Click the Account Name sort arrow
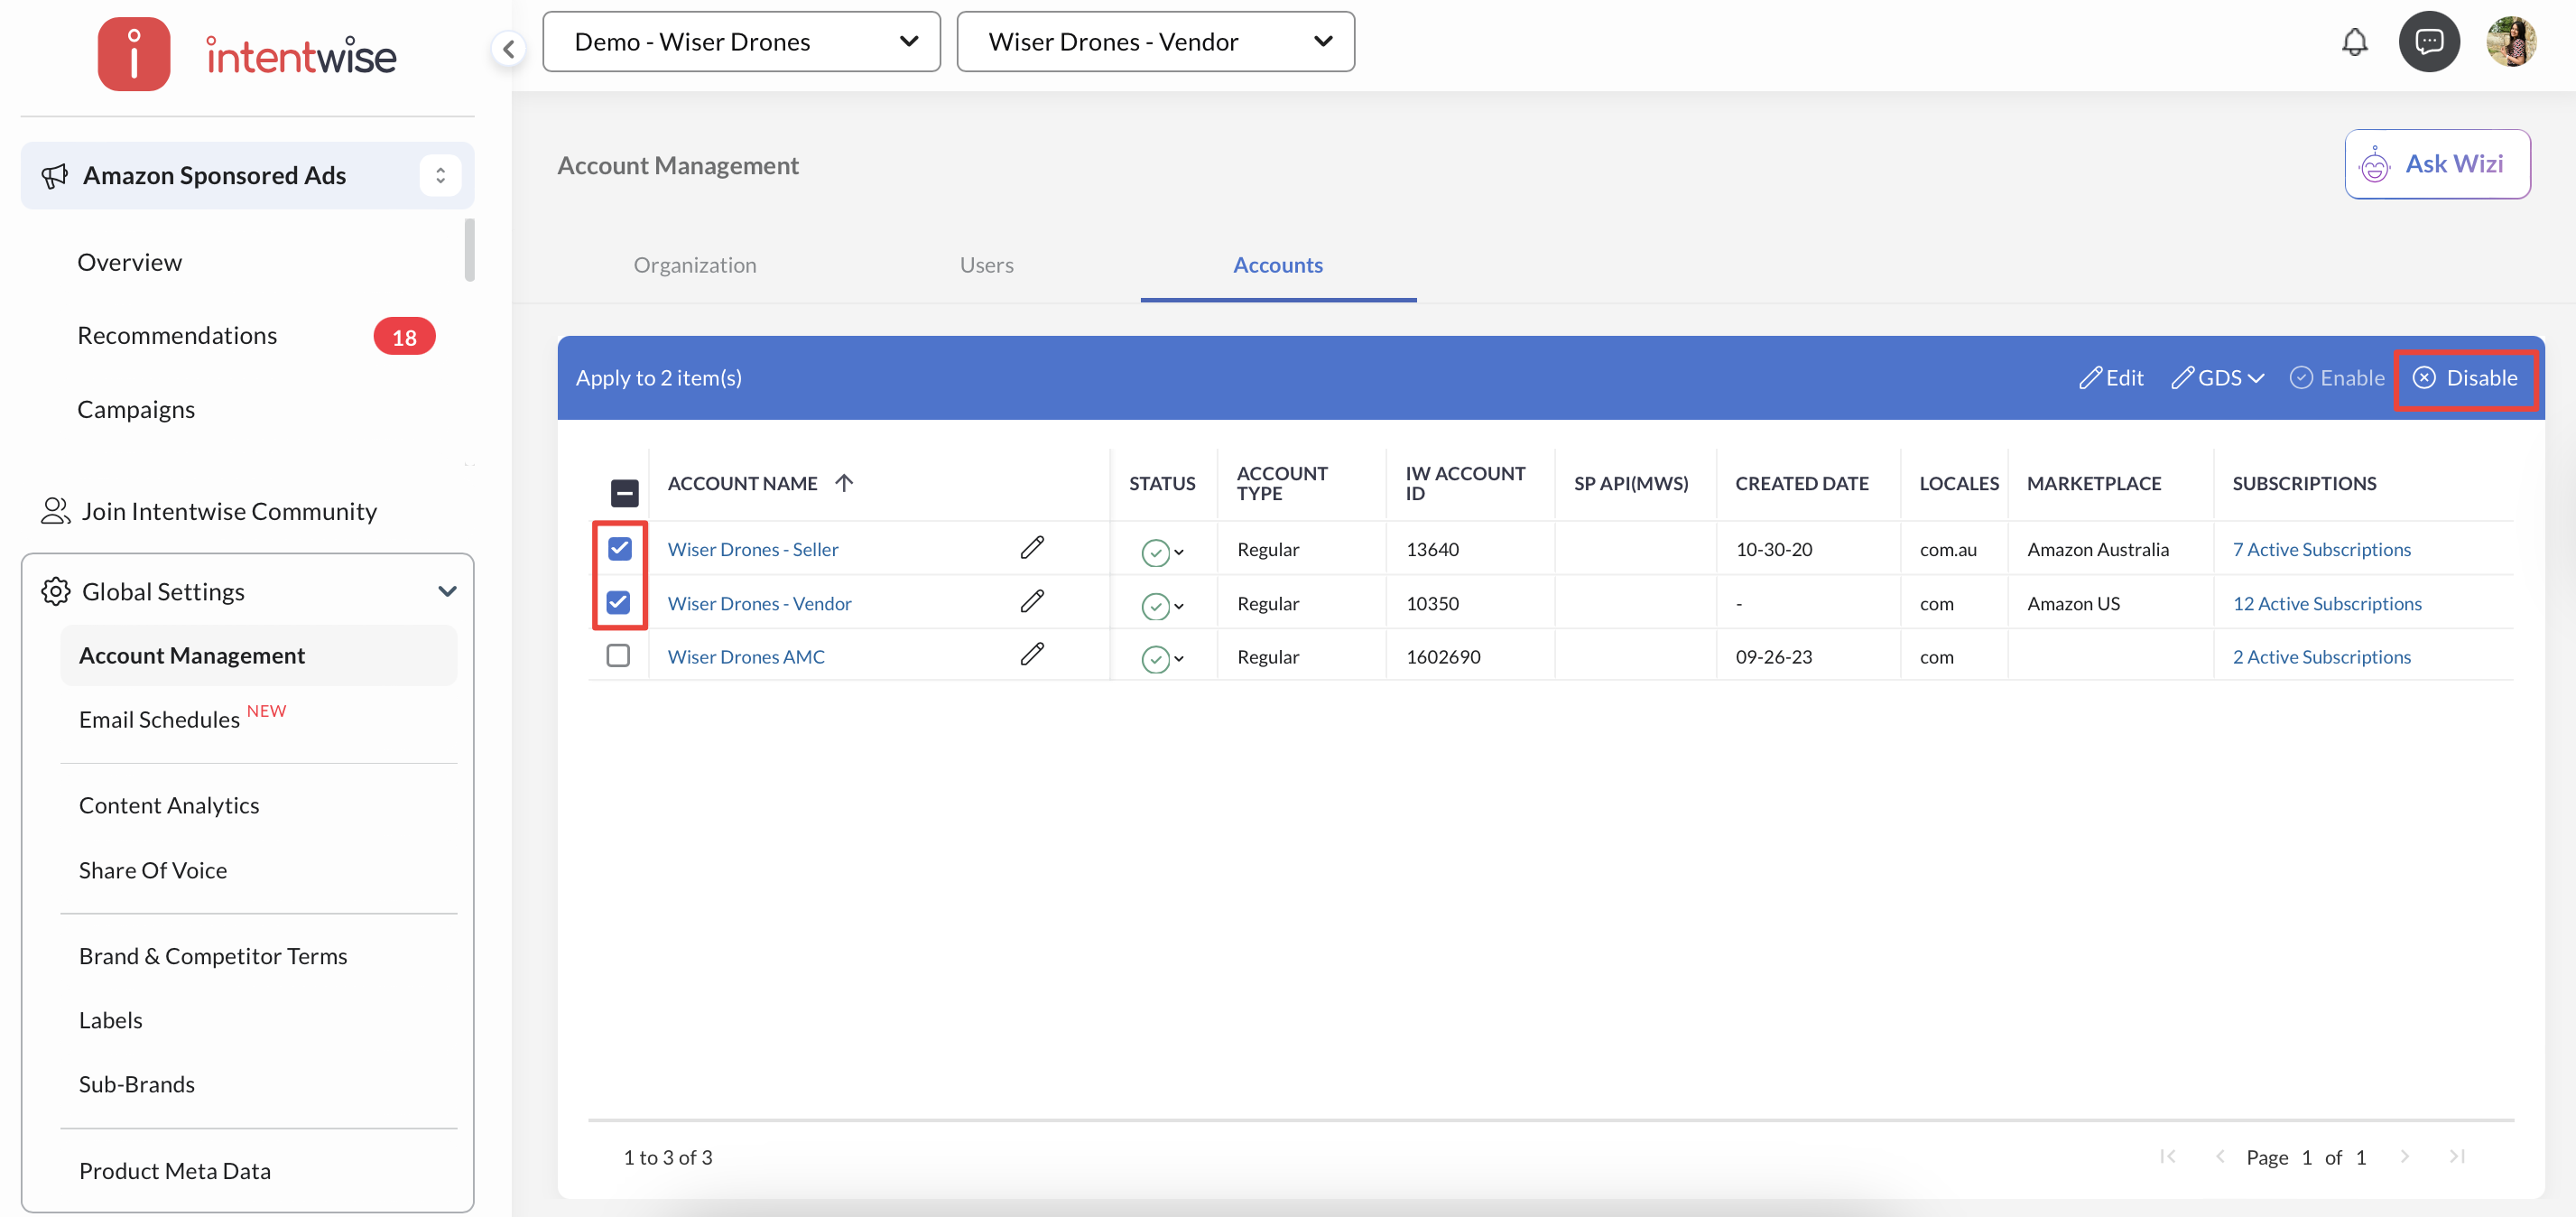This screenshot has width=2576, height=1217. [x=844, y=483]
